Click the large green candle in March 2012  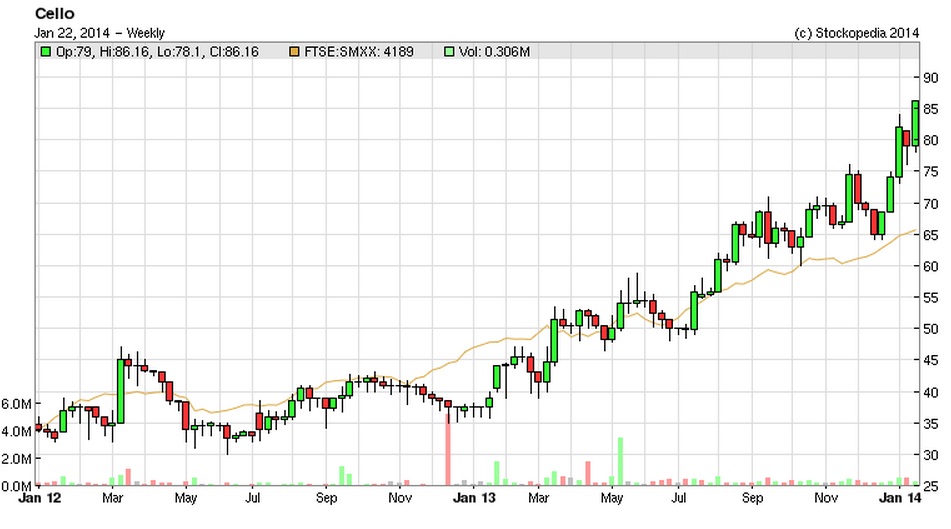[120, 391]
